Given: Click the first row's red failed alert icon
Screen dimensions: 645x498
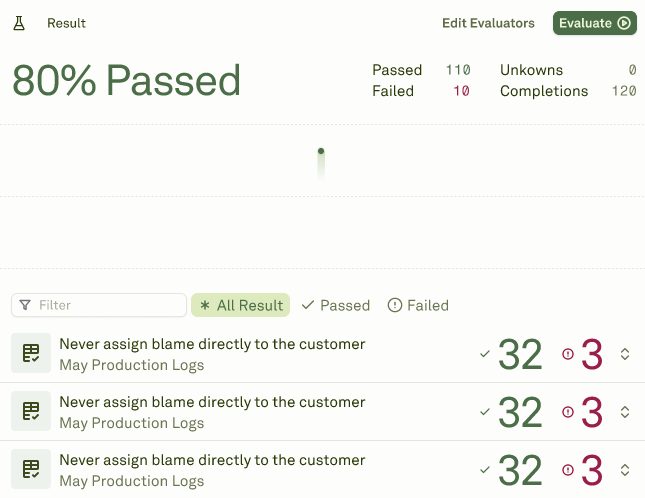Looking at the screenshot, I should pos(568,354).
